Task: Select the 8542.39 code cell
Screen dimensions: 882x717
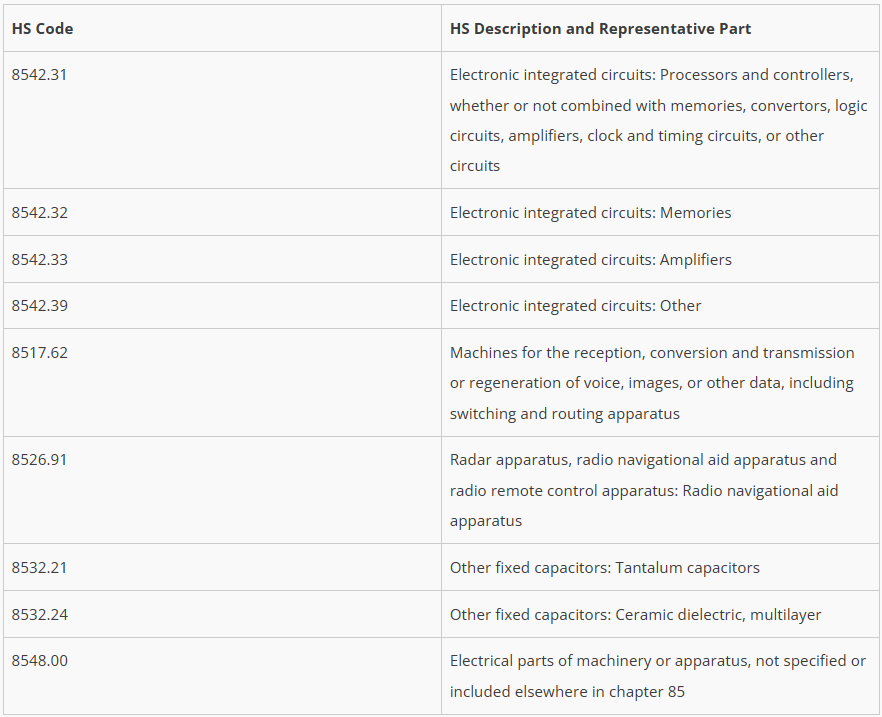Action: [x=40, y=306]
